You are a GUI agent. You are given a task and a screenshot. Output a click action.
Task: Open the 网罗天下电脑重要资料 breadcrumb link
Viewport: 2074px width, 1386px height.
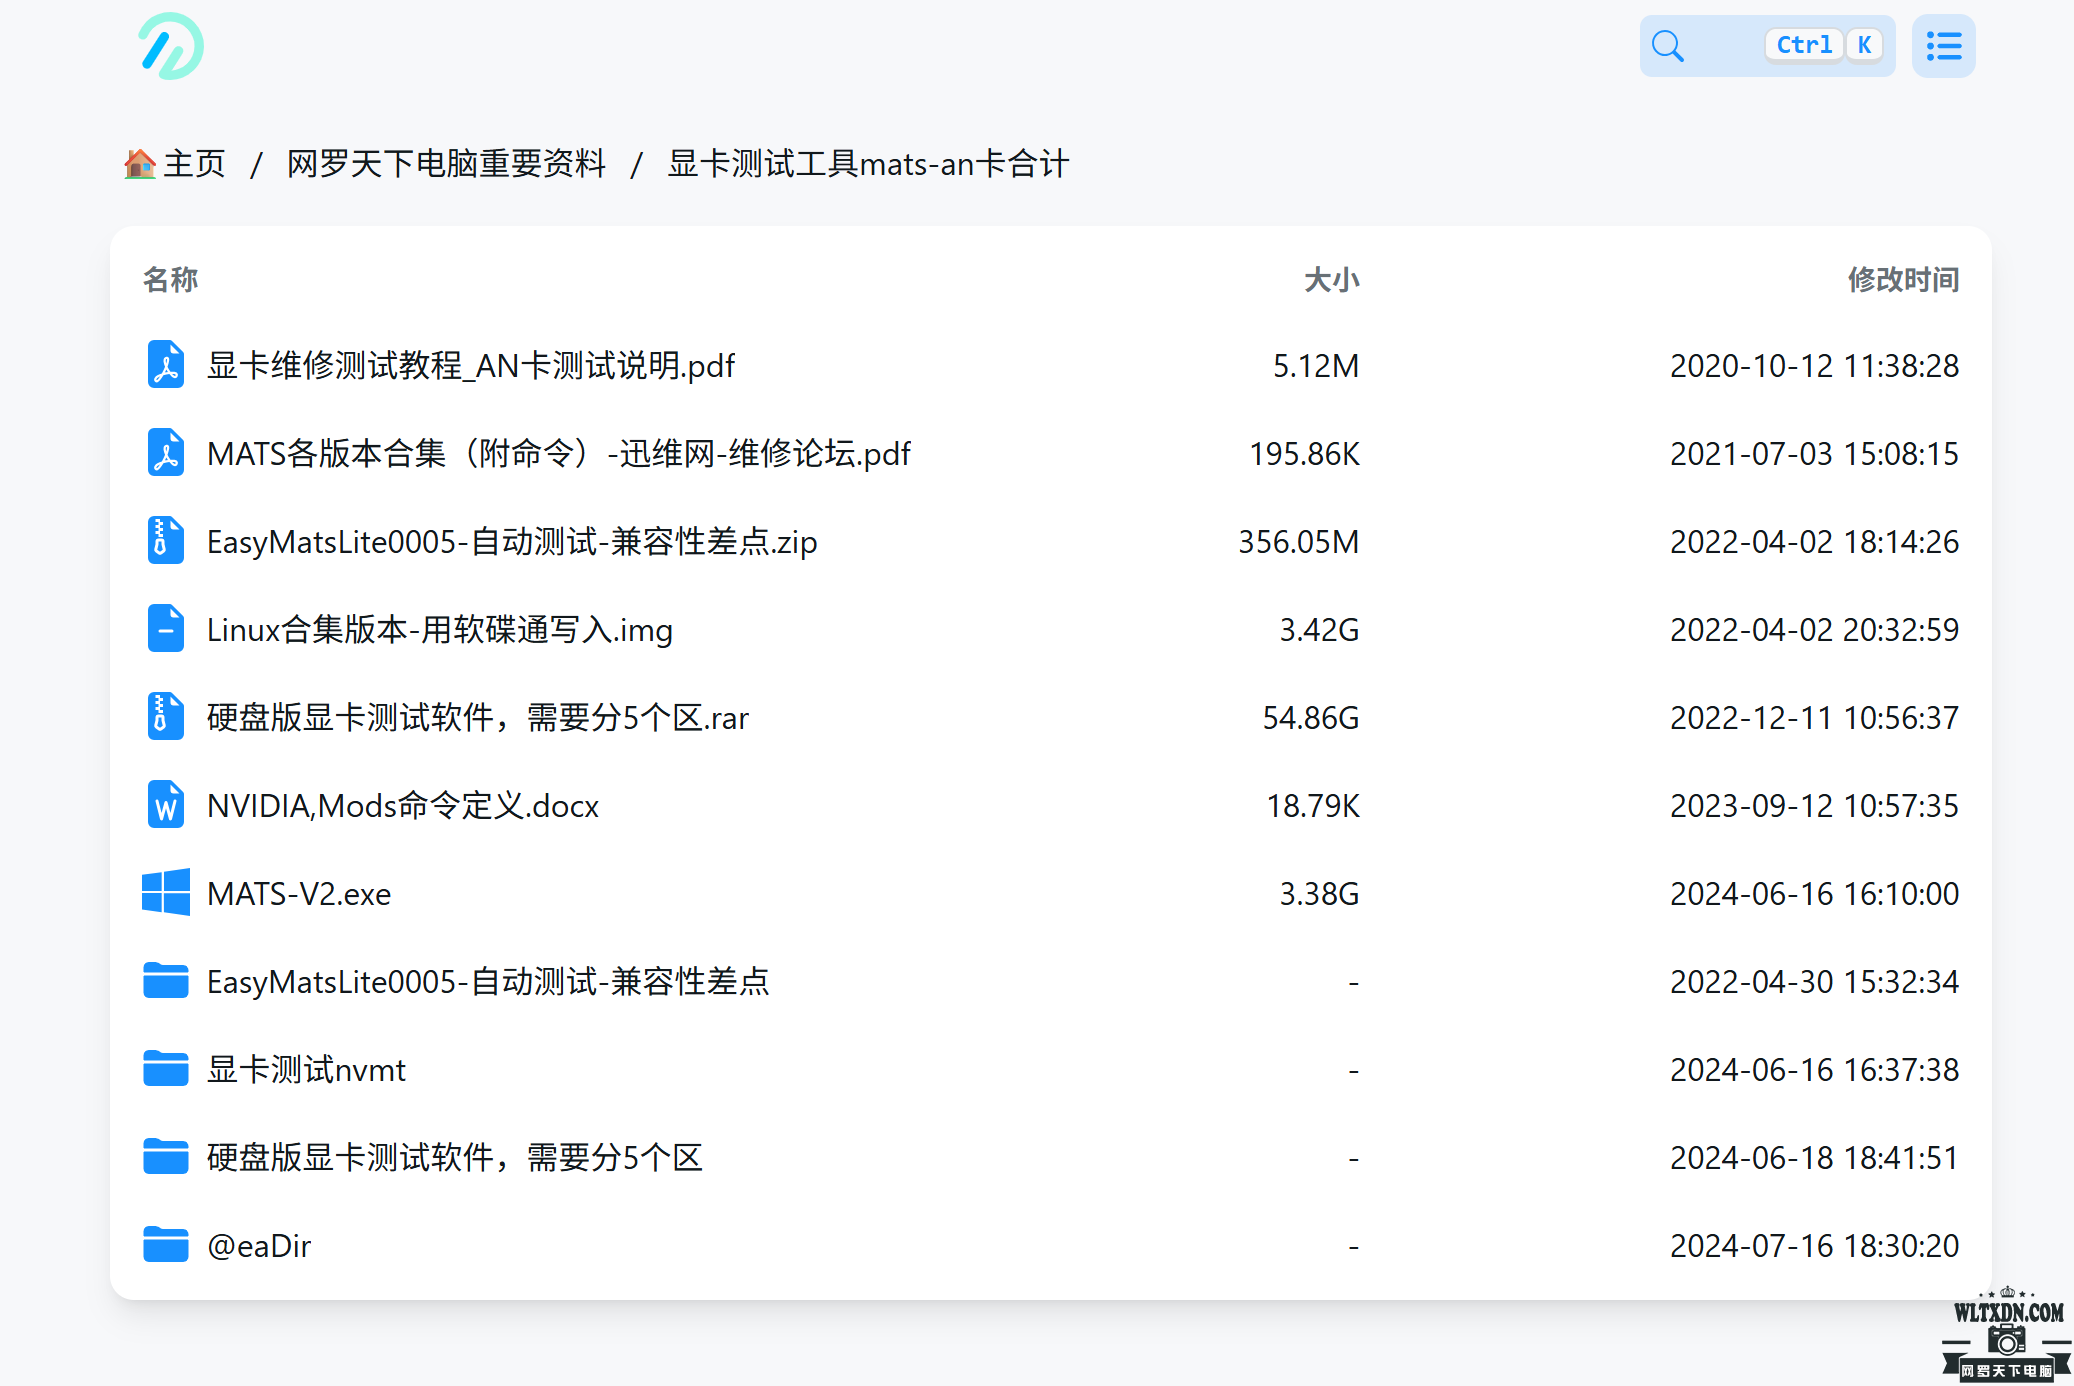446,163
